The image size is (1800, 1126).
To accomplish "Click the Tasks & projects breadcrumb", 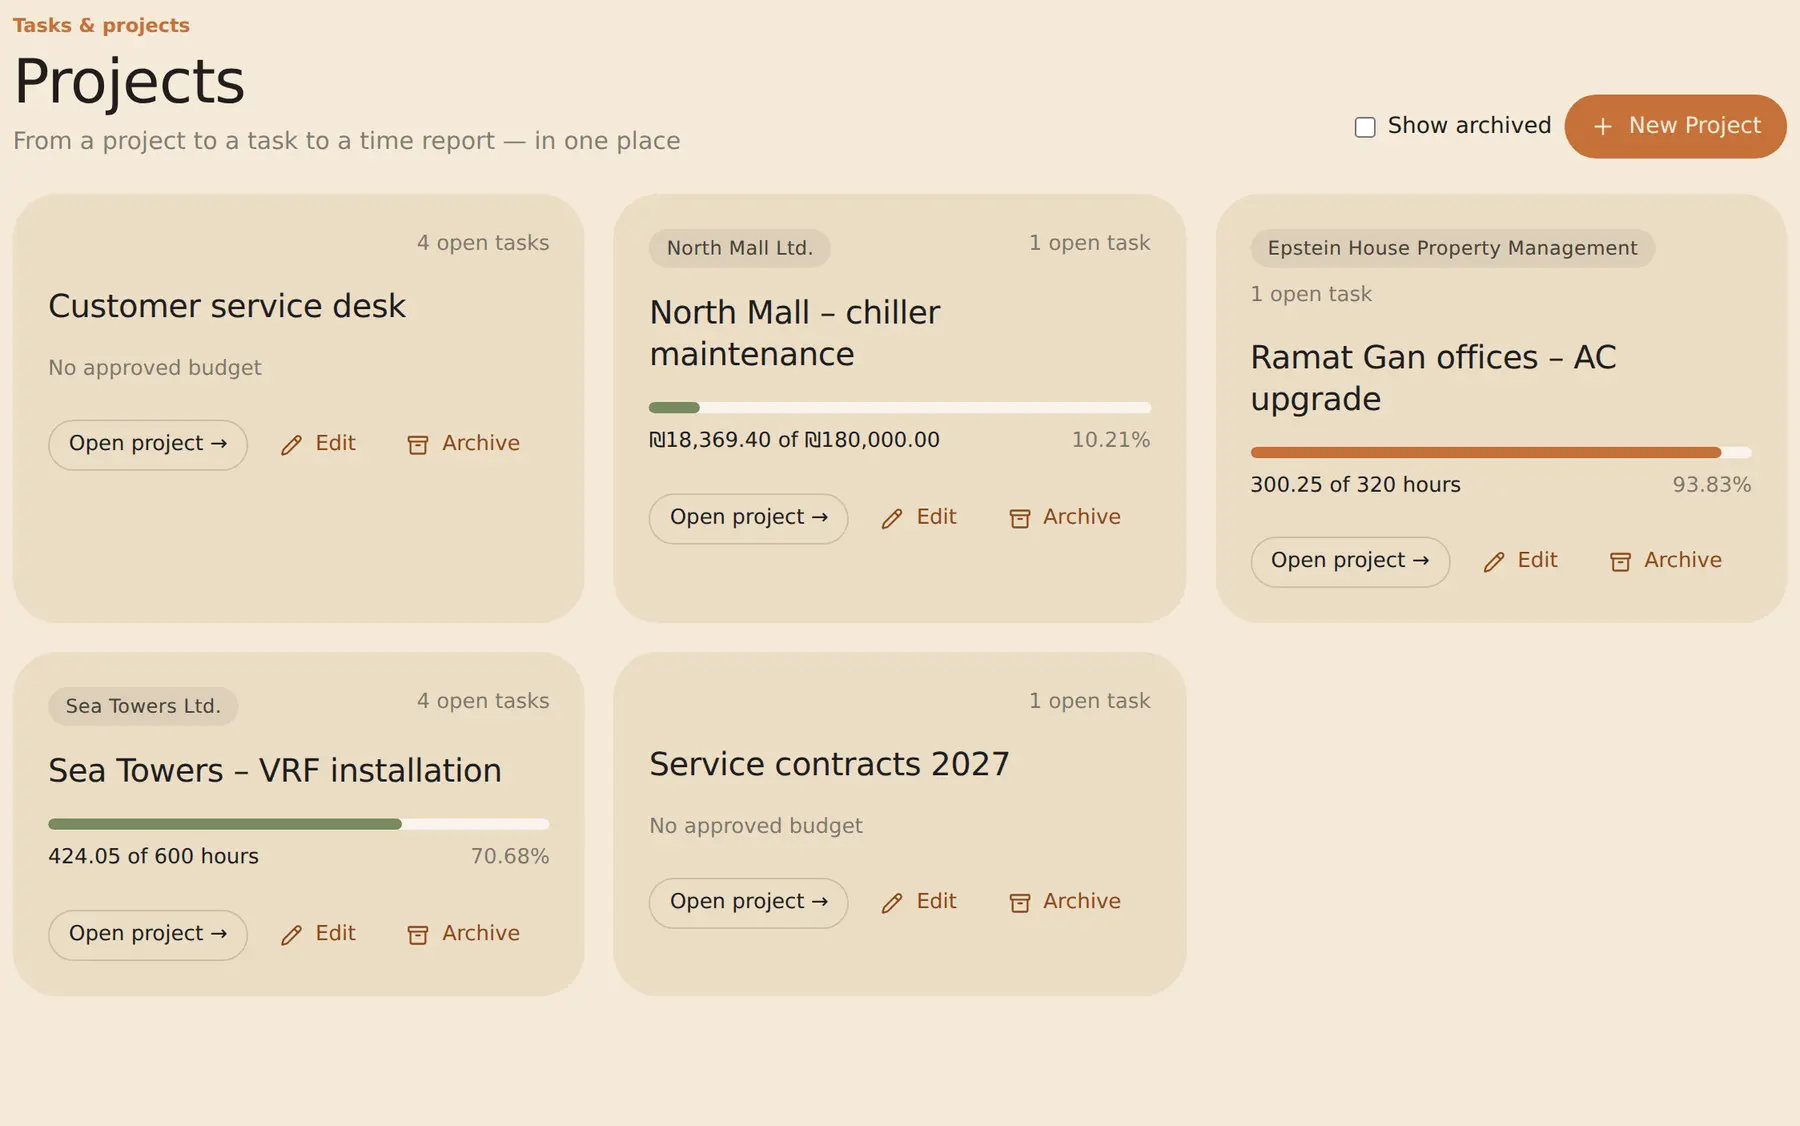I will click(101, 25).
